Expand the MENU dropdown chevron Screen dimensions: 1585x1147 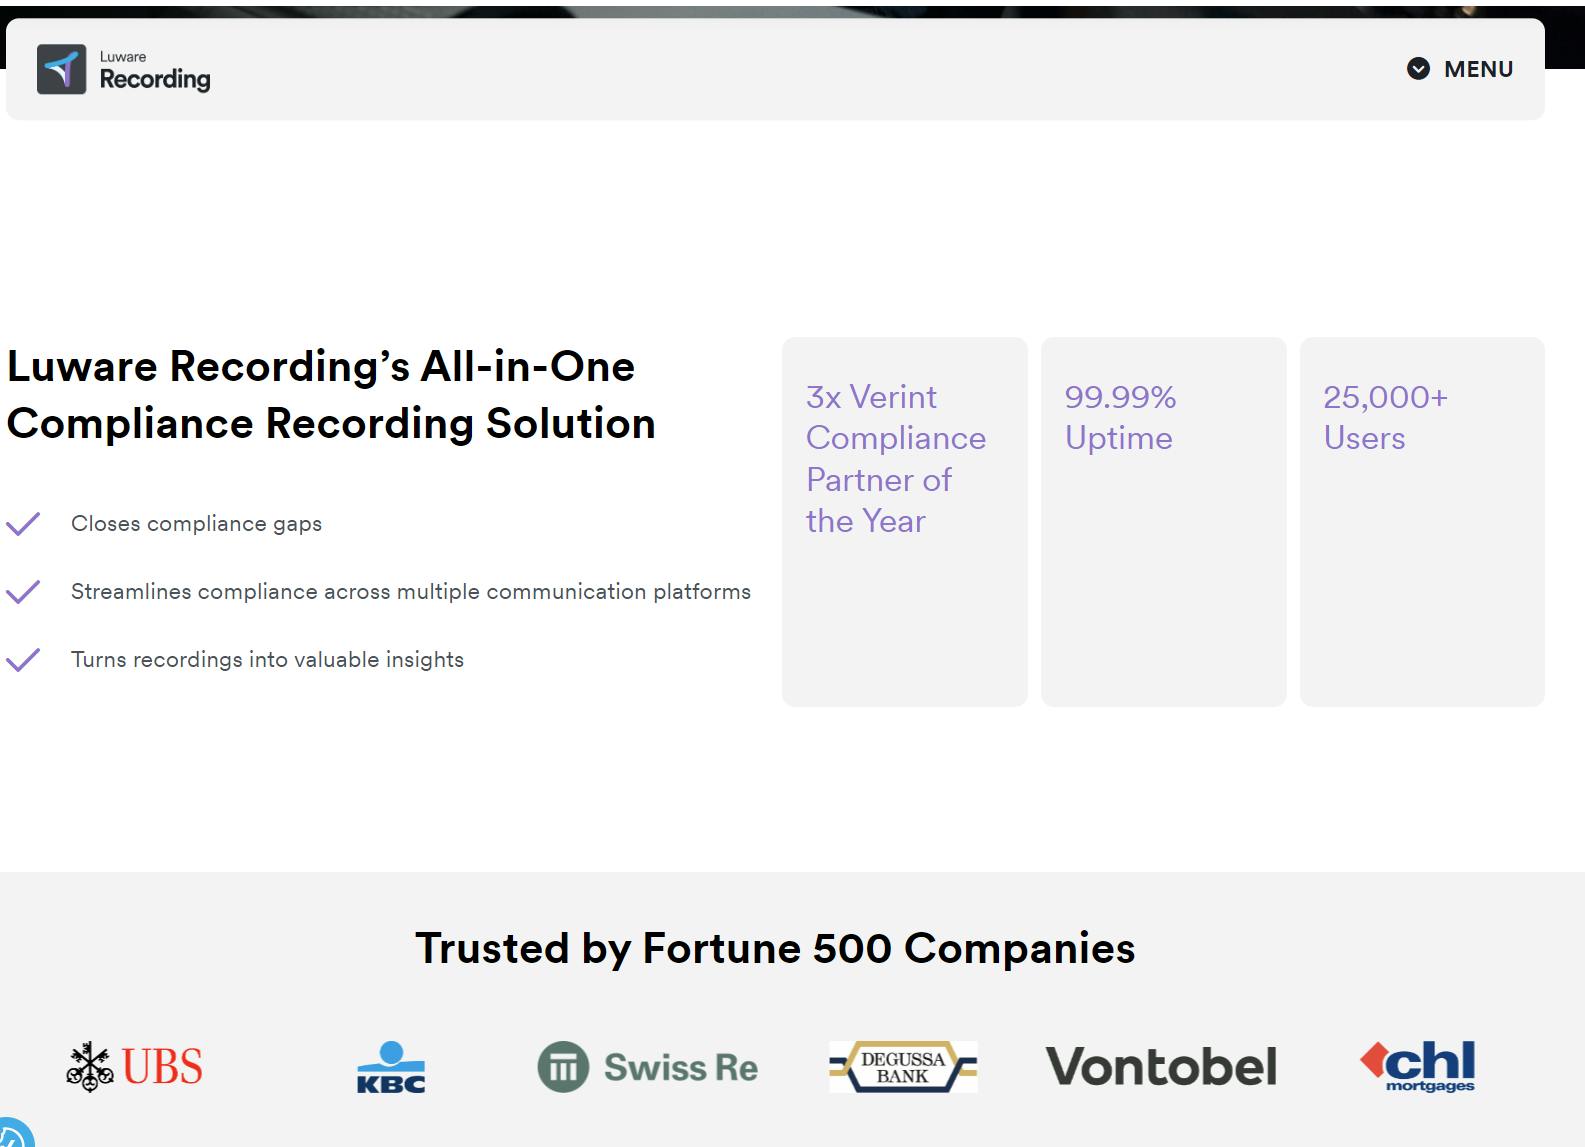pos(1418,69)
